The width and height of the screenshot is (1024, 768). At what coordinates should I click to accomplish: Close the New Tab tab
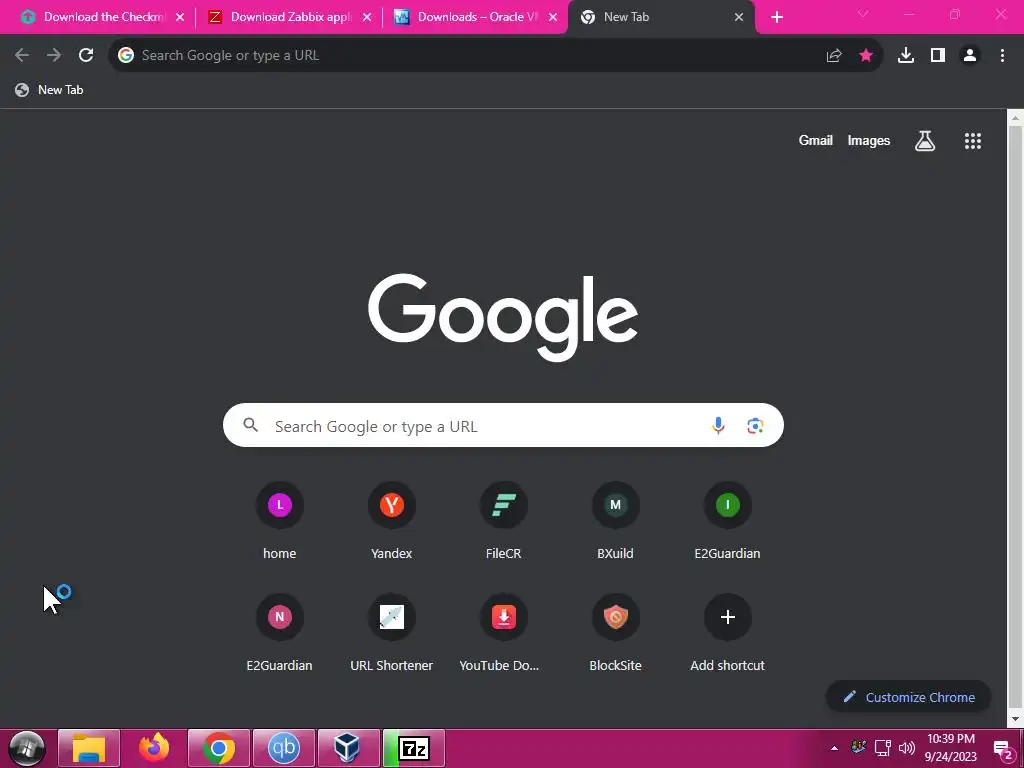click(x=739, y=18)
